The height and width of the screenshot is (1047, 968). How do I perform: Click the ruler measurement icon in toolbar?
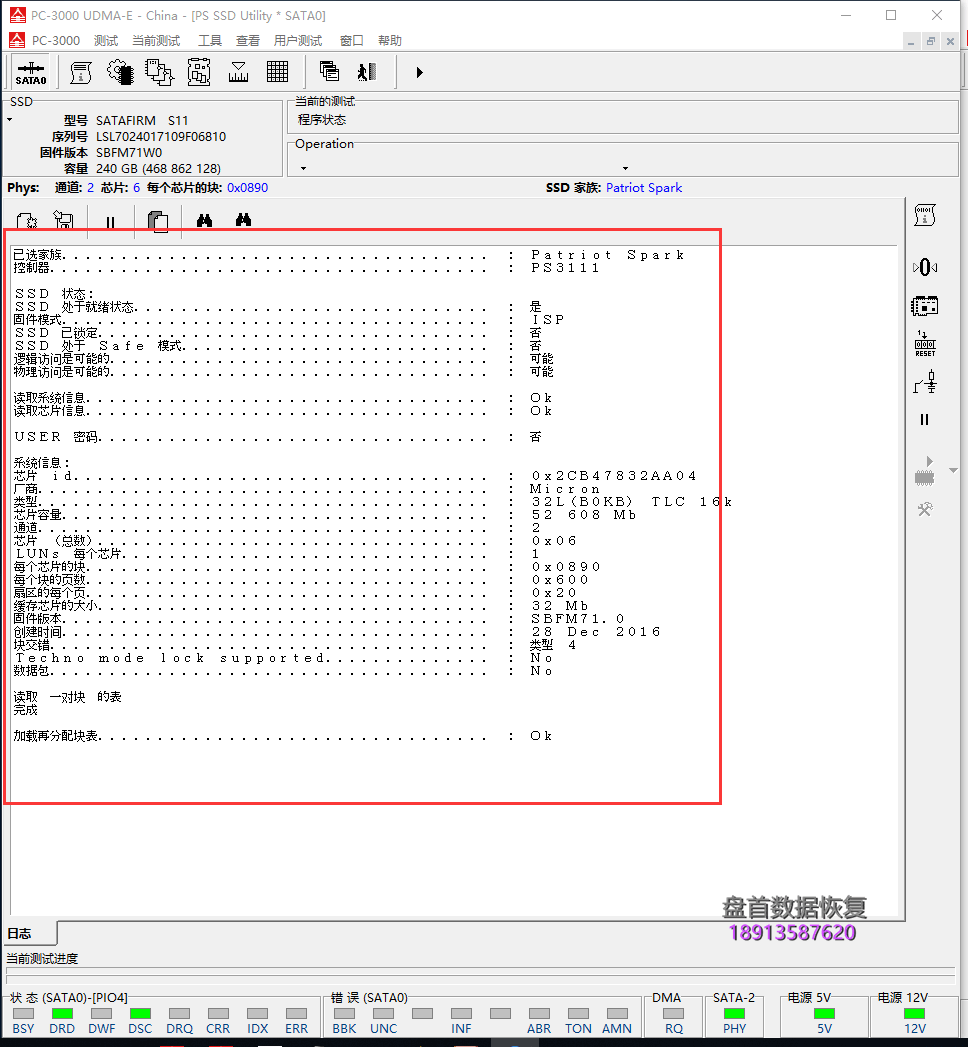pos(238,72)
